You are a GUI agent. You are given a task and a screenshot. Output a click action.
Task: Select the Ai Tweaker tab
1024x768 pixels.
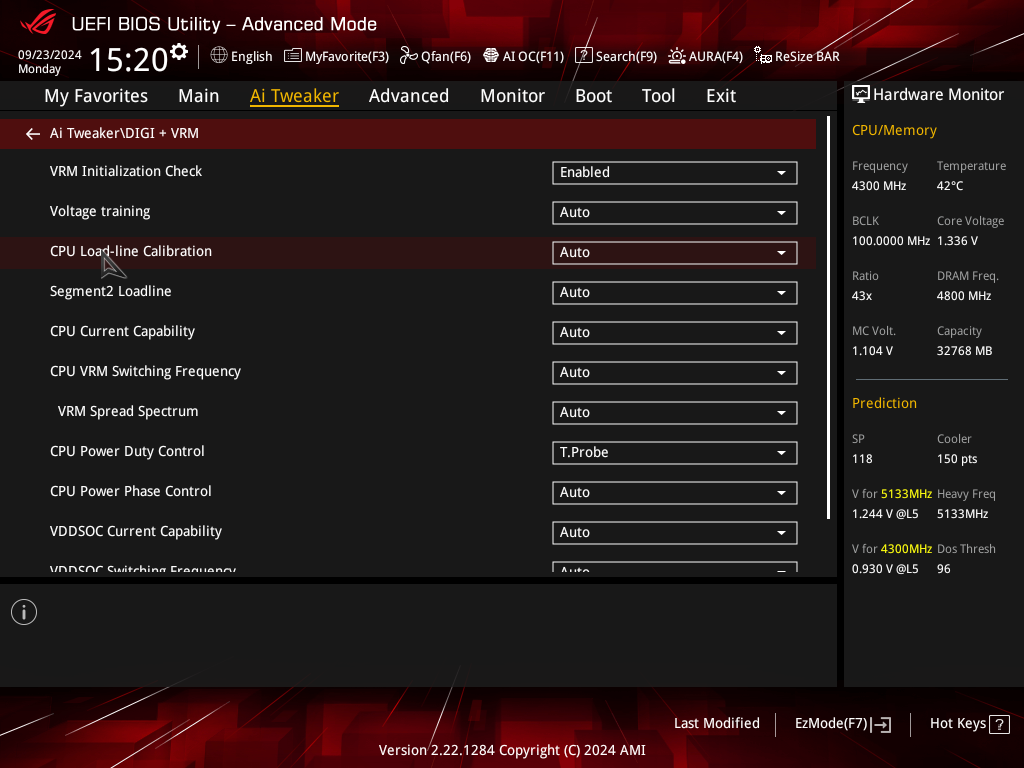tap(295, 96)
